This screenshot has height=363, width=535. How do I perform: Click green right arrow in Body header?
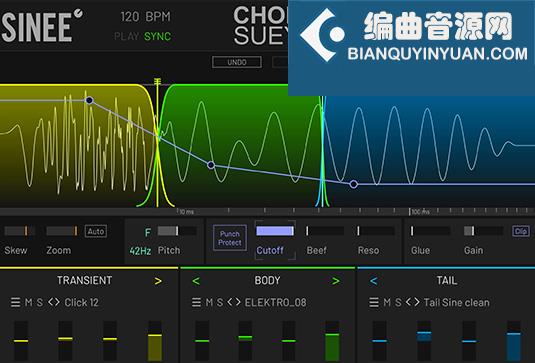[x=336, y=281]
